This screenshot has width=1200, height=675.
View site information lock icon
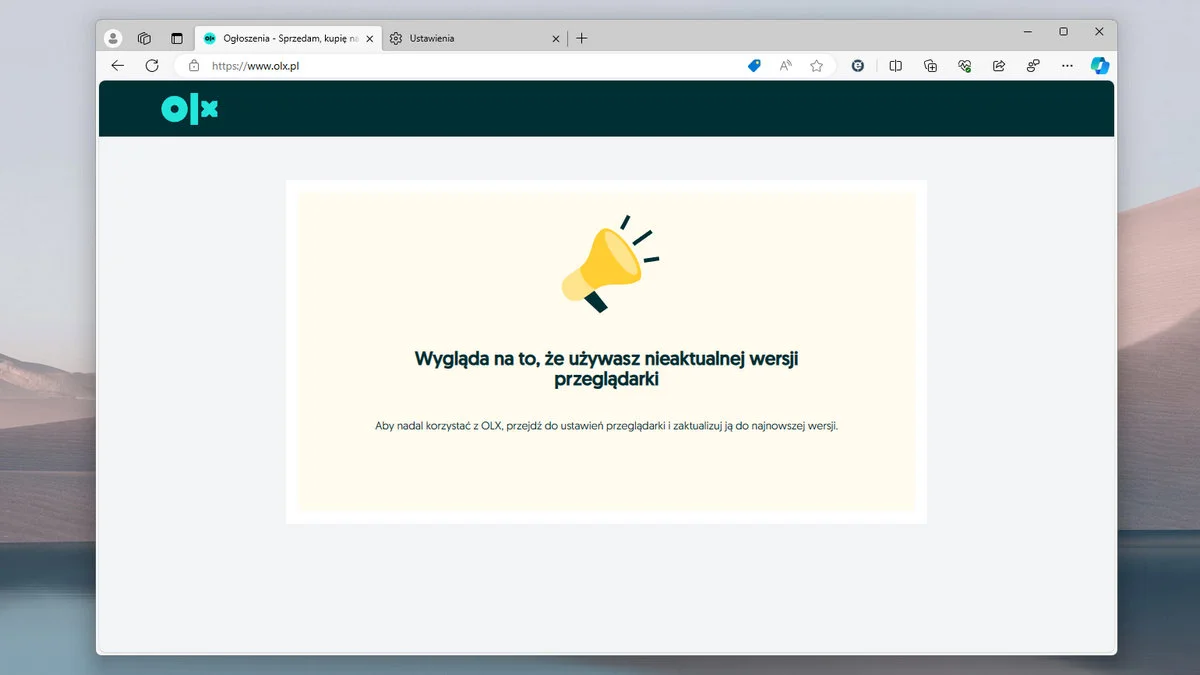point(194,66)
